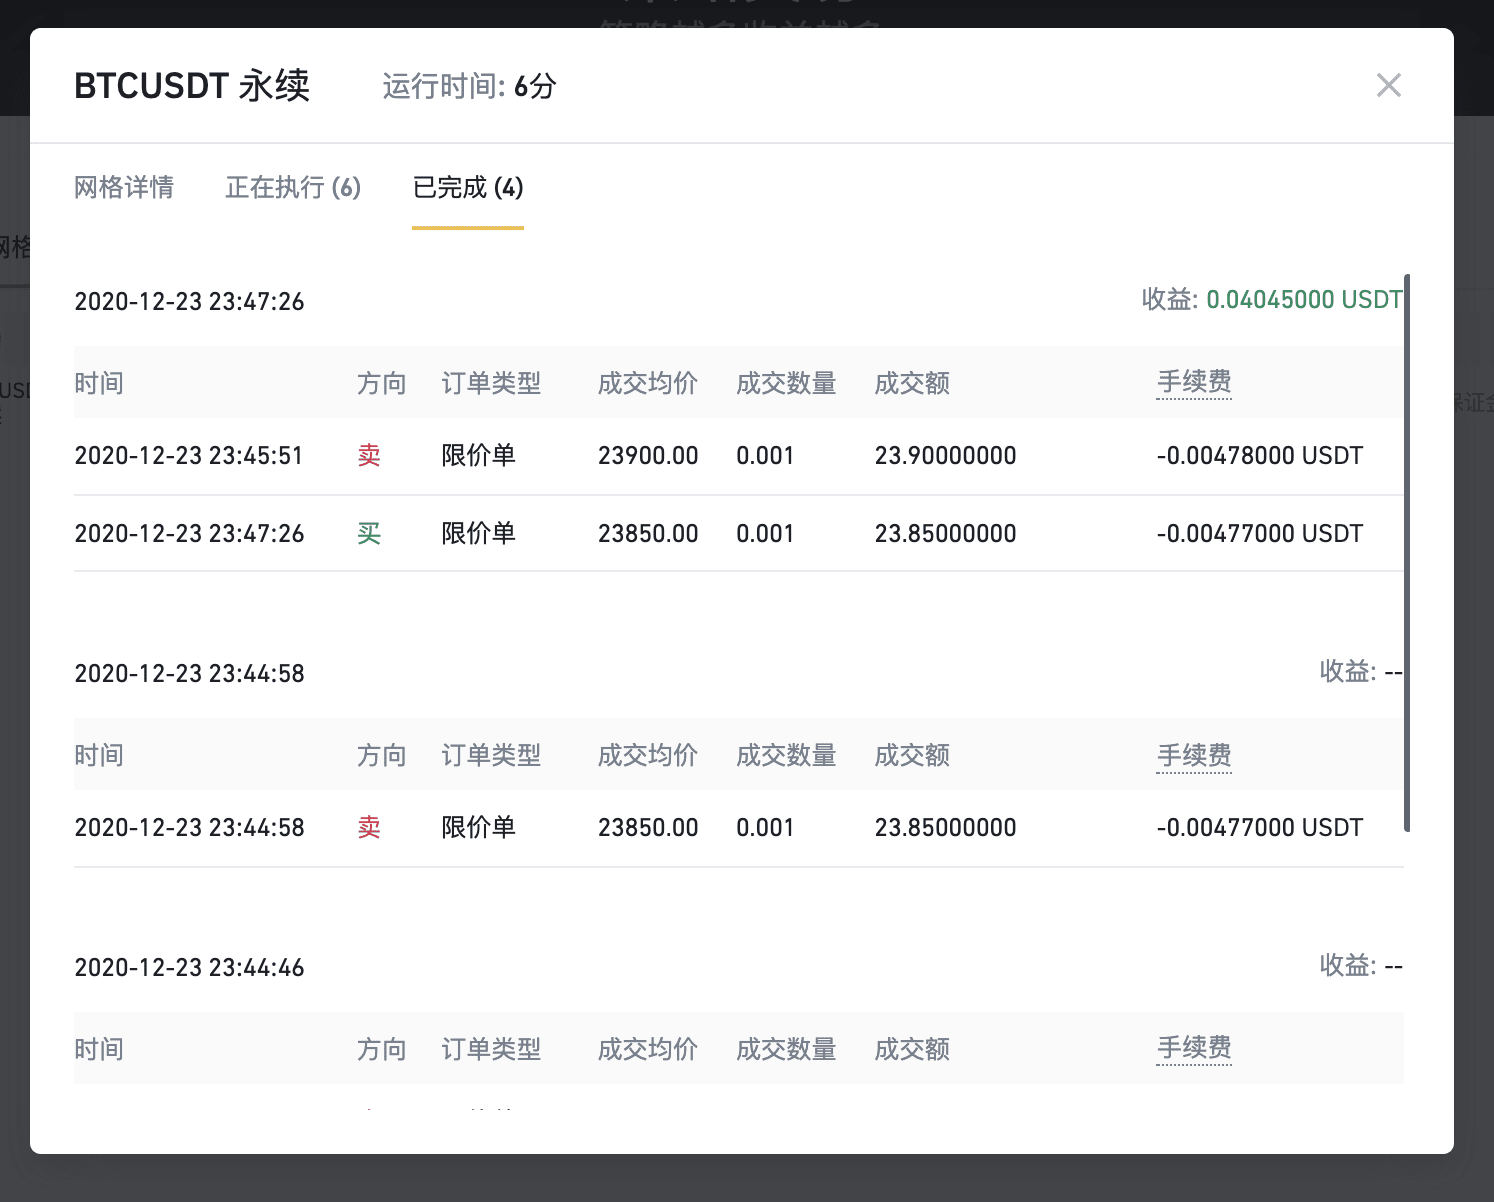
Task: Click 收益: -- beside the 23:44:46 heading
Action: coord(1361,965)
